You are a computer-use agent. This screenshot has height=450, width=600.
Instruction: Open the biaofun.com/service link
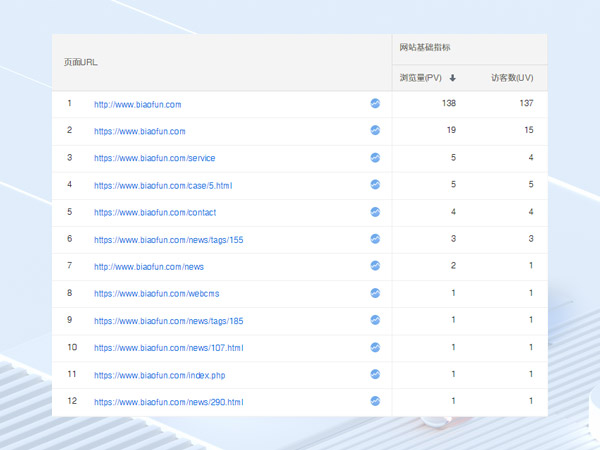tap(154, 158)
